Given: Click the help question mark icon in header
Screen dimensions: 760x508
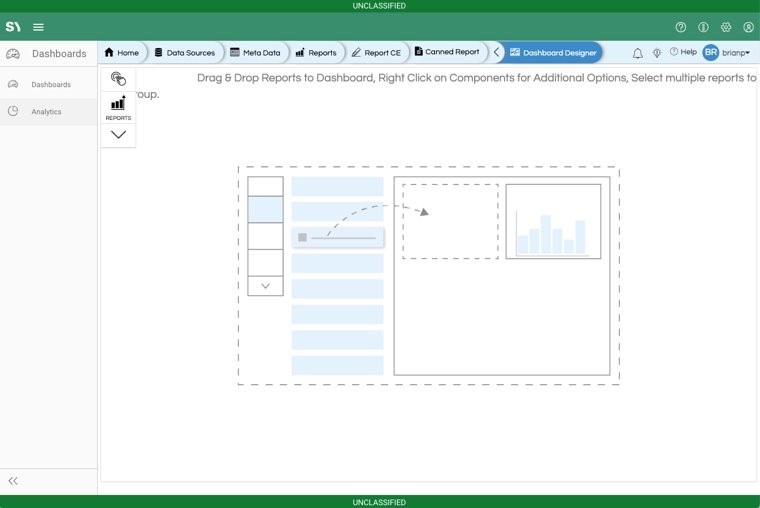Looking at the screenshot, I should pyautogui.click(x=681, y=27).
